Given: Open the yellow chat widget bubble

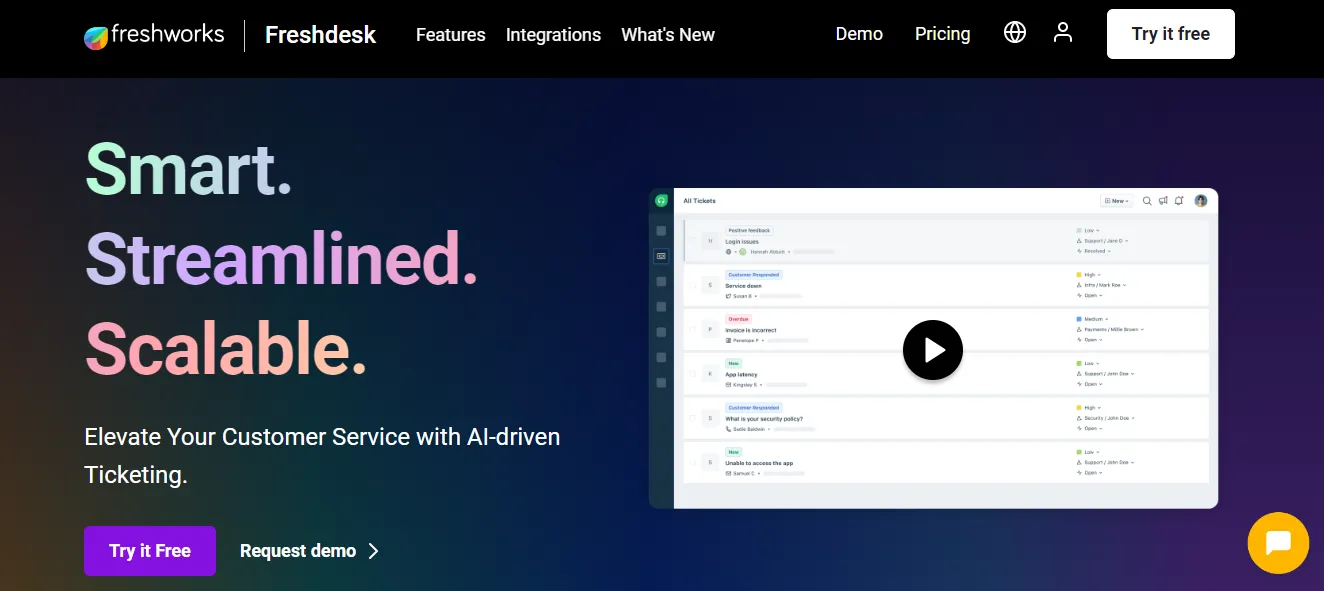Looking at the screenshot, I should coord(1278,543).
